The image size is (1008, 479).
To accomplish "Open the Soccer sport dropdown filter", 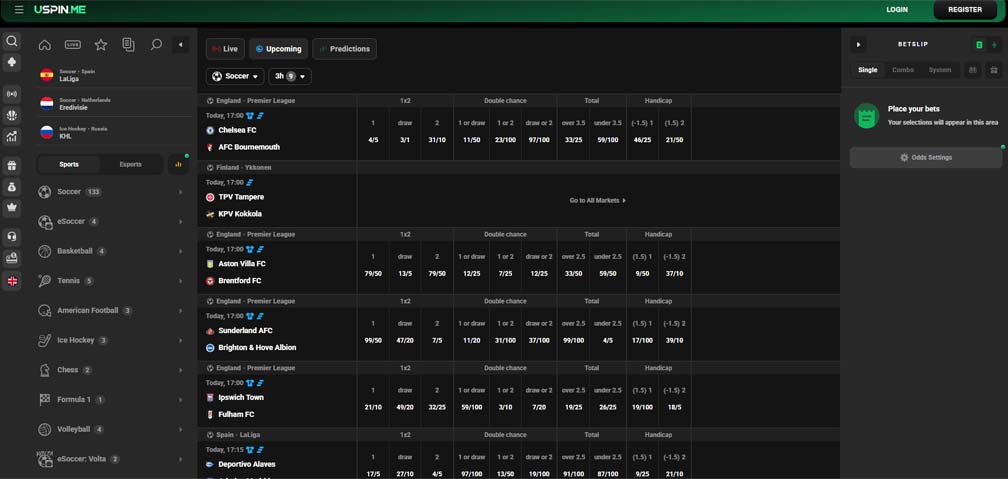I will [x=235, y=77].
